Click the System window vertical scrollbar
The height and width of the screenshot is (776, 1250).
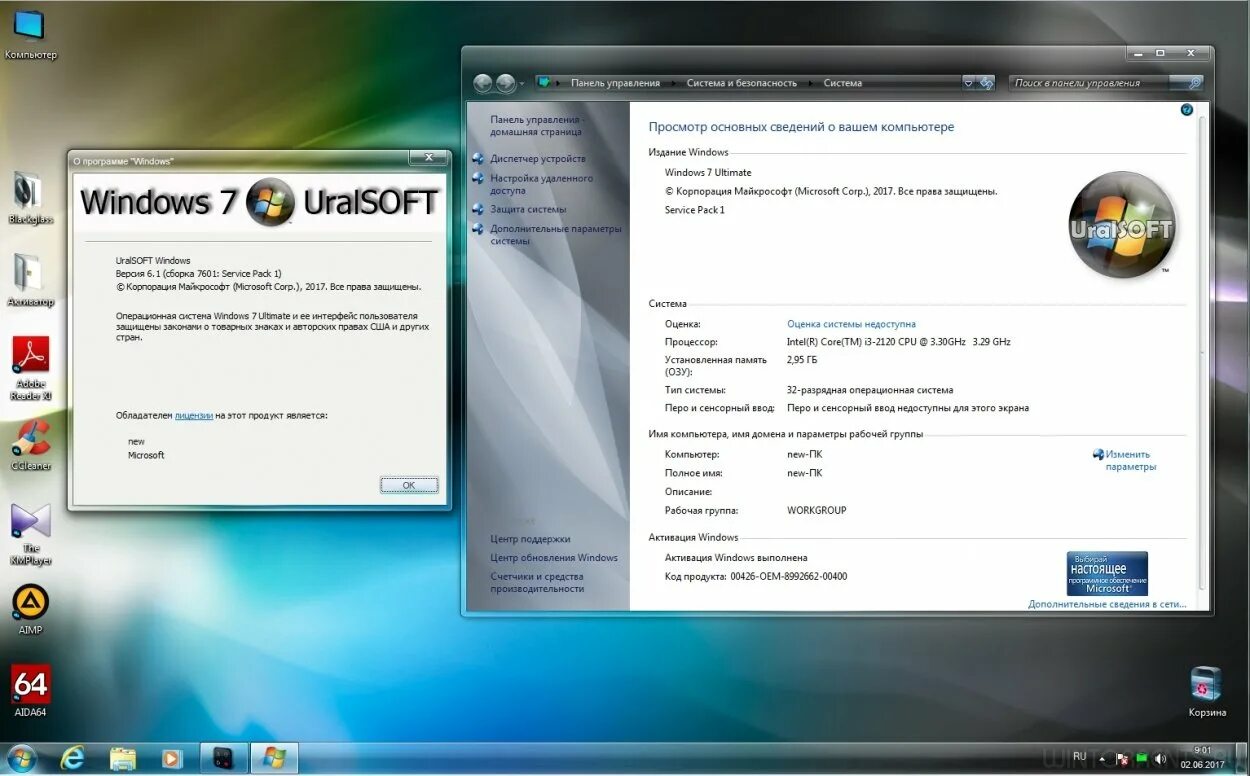point(1201,355)
